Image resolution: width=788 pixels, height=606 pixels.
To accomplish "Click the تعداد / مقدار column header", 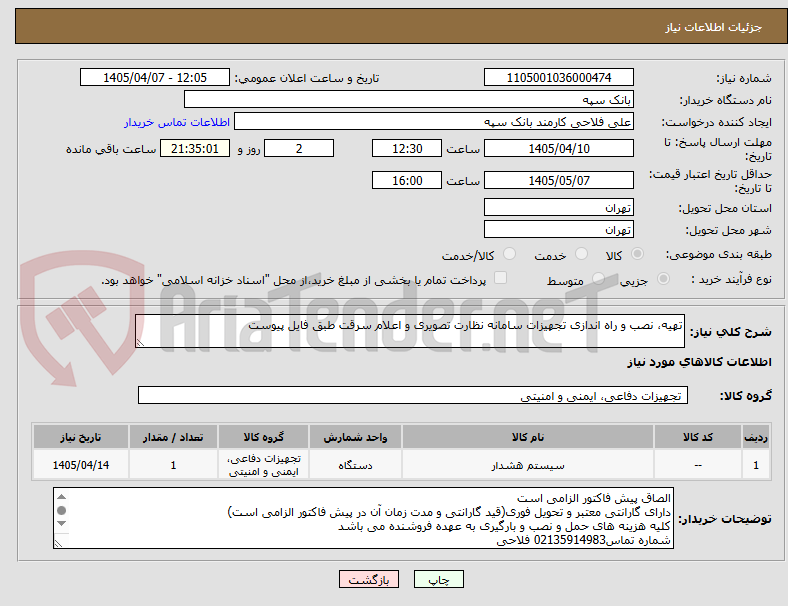I will coord(173,437).
